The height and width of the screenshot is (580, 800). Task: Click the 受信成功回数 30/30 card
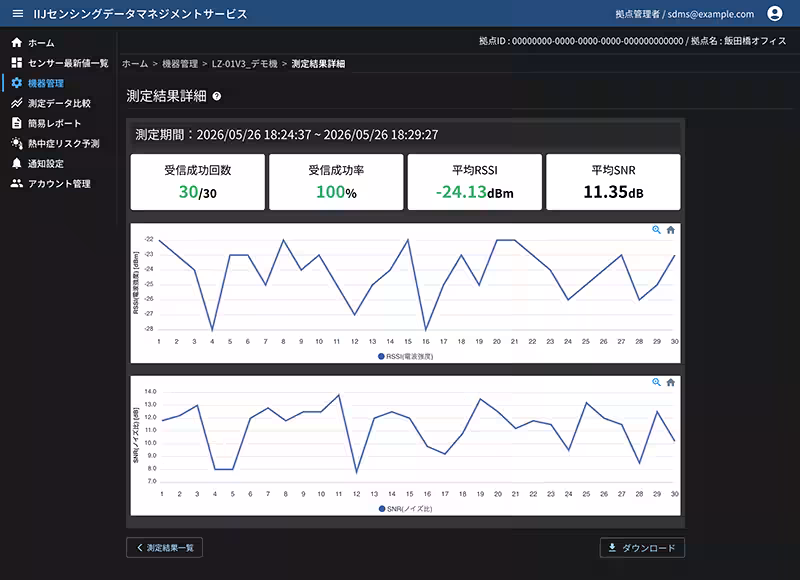[x=198, y=182]
